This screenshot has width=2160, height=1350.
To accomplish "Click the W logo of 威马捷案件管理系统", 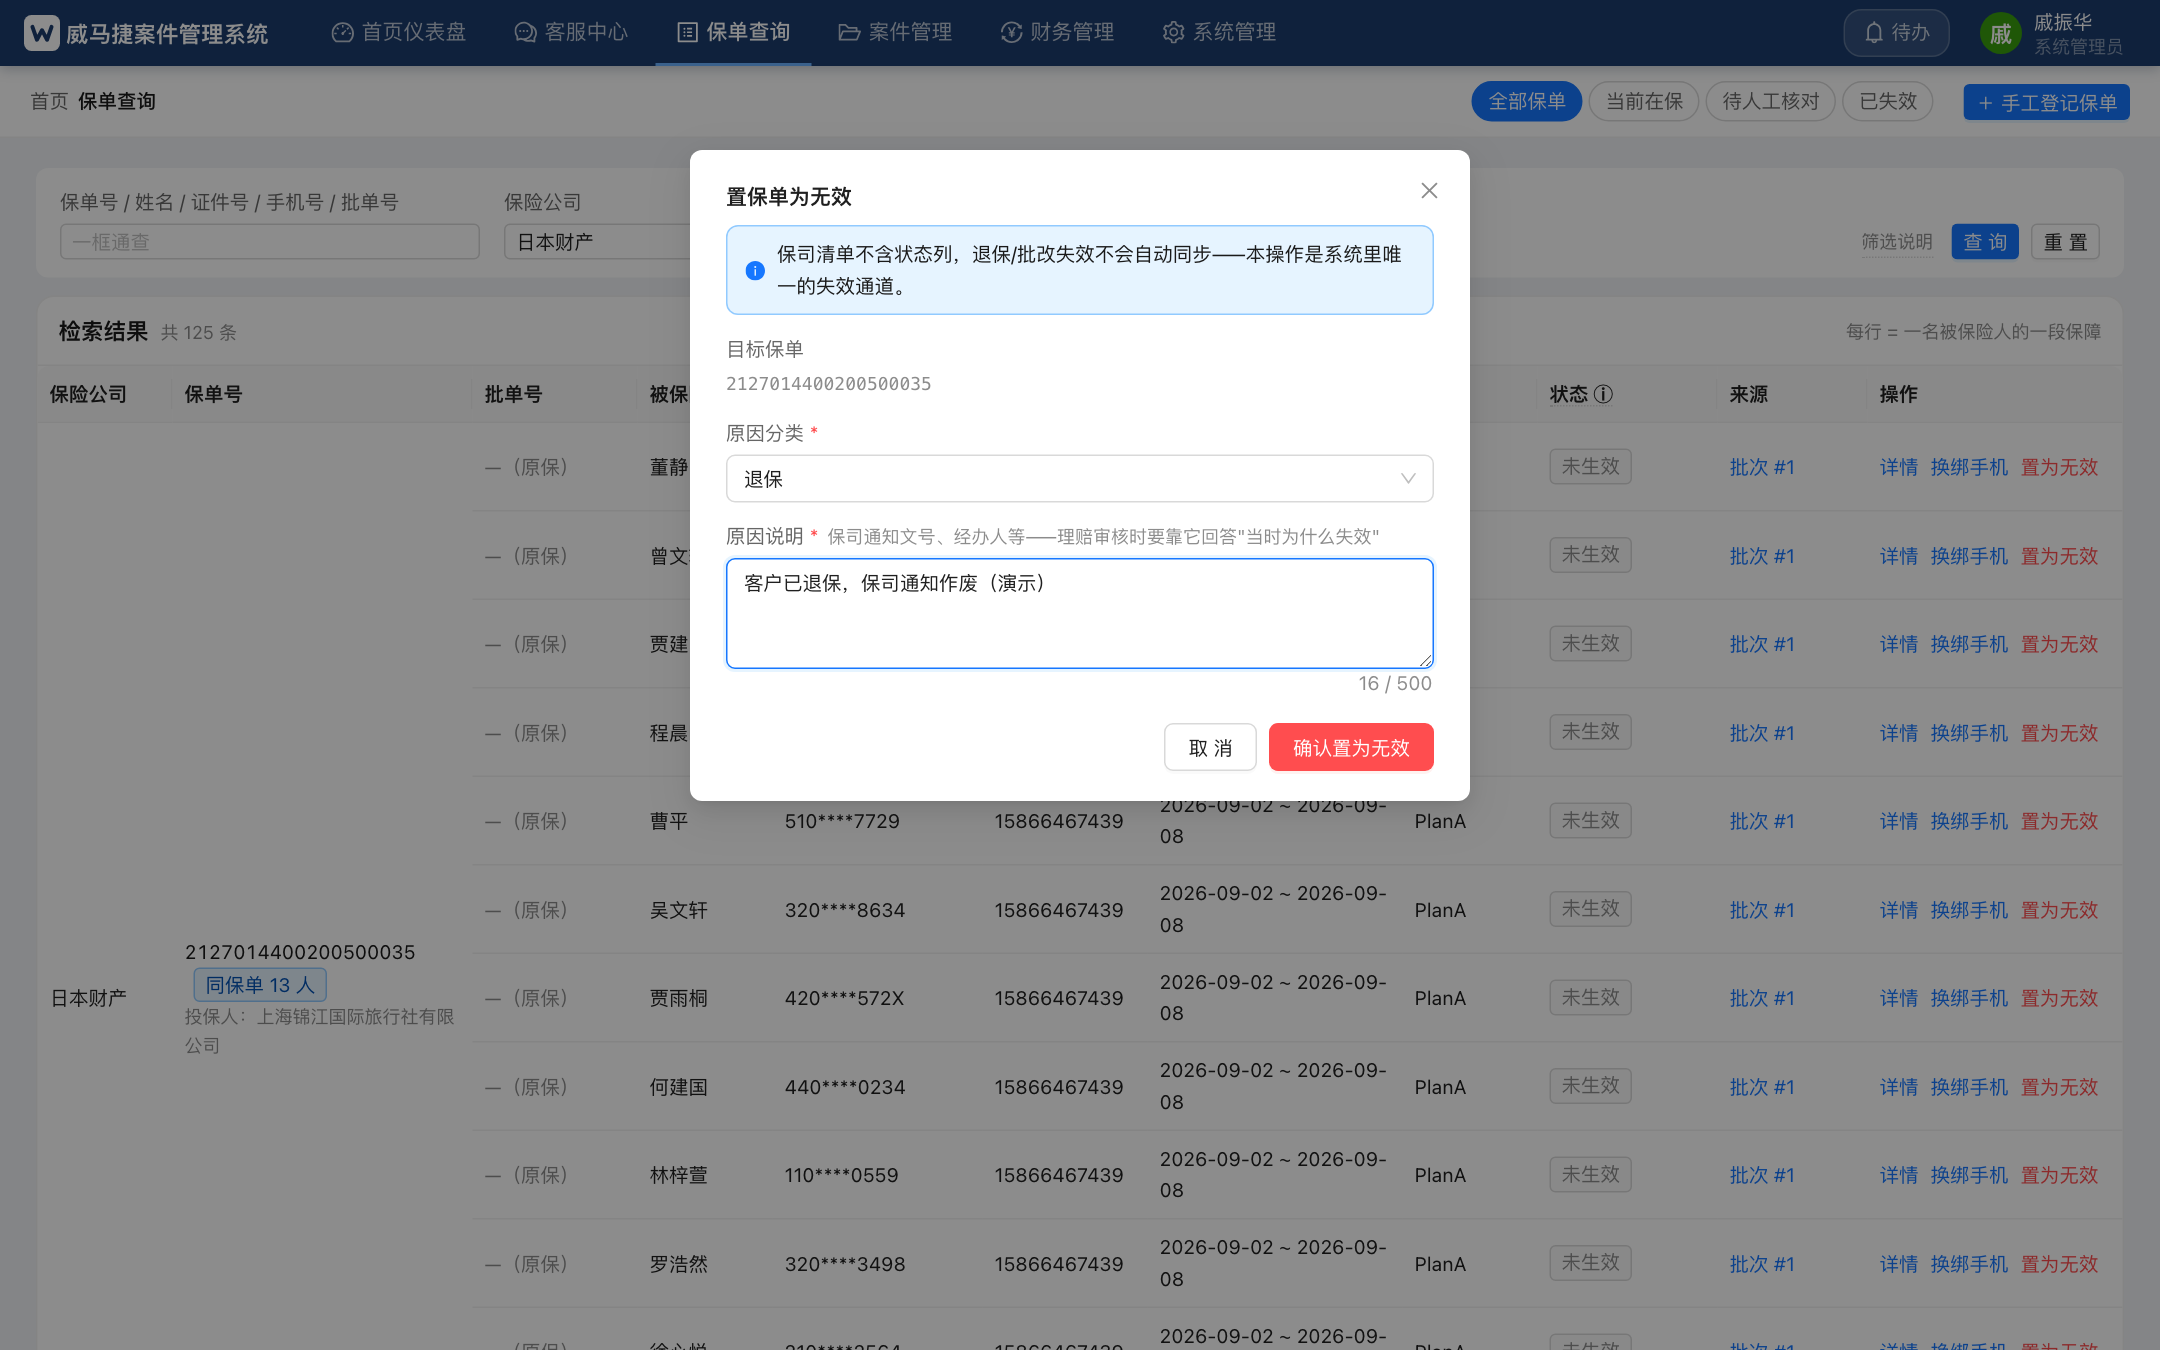I will point(42,33).
